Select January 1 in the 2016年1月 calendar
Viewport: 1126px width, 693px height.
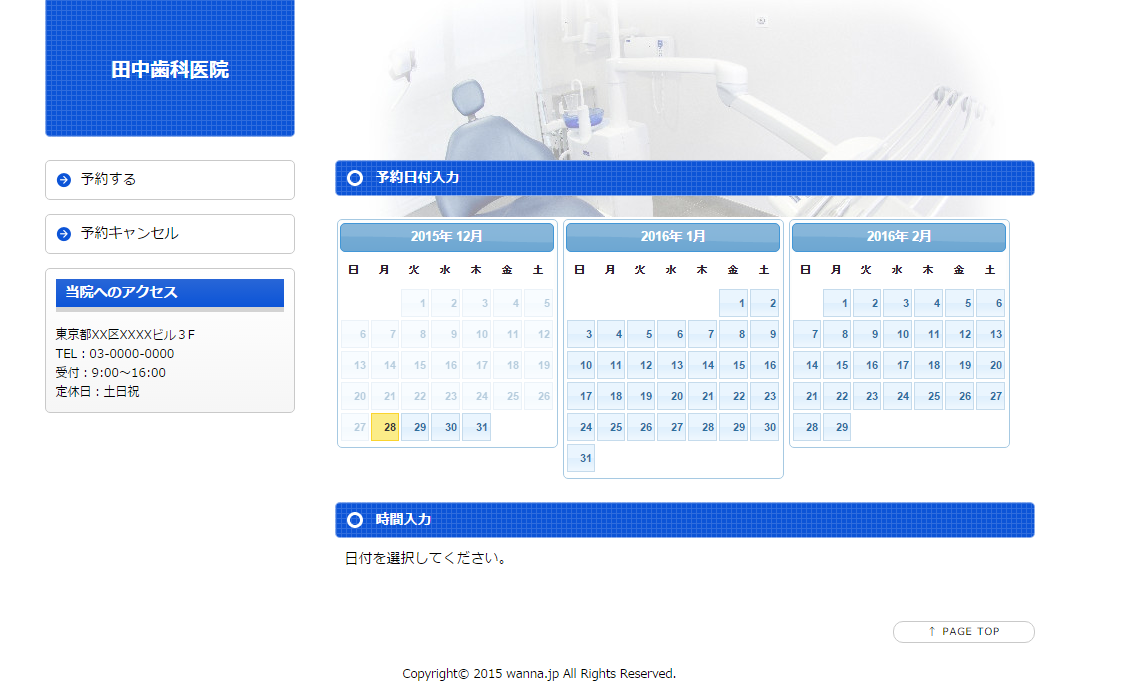pos(734,303)
